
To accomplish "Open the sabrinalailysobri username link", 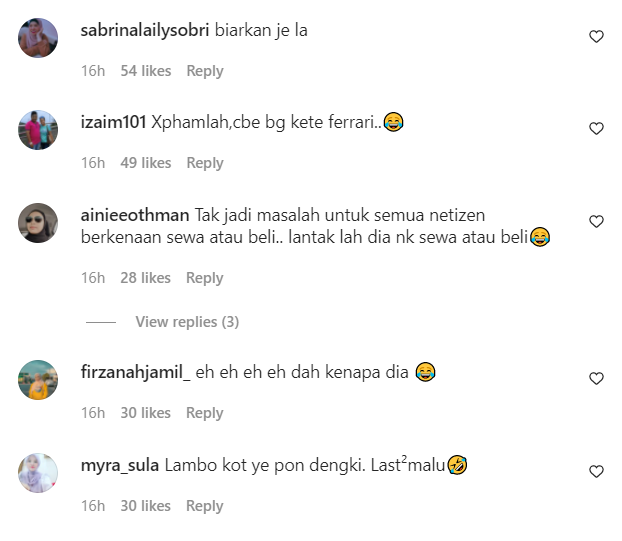I will [x=145, y=31].
